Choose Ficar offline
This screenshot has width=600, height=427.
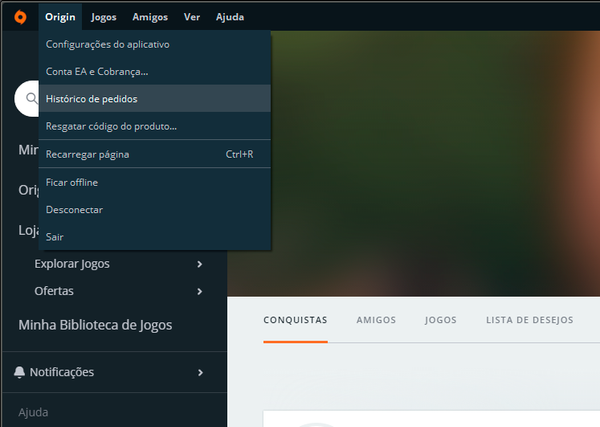(155, 183)
